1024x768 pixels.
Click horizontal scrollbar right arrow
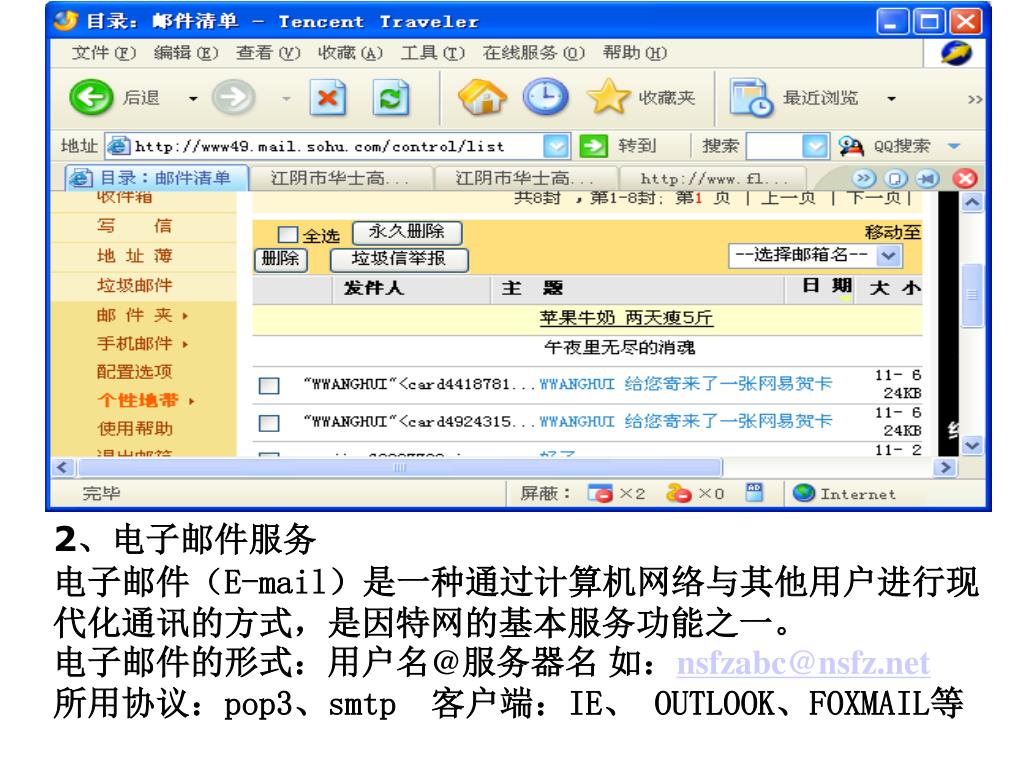pyautogui.click(x=945, y=468)
